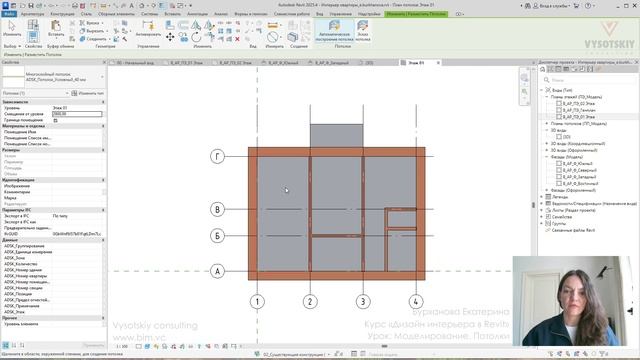Click the Mirror pick-axis triangle icon
Viewport: 640px width, 360px height.
click(196, 25)
